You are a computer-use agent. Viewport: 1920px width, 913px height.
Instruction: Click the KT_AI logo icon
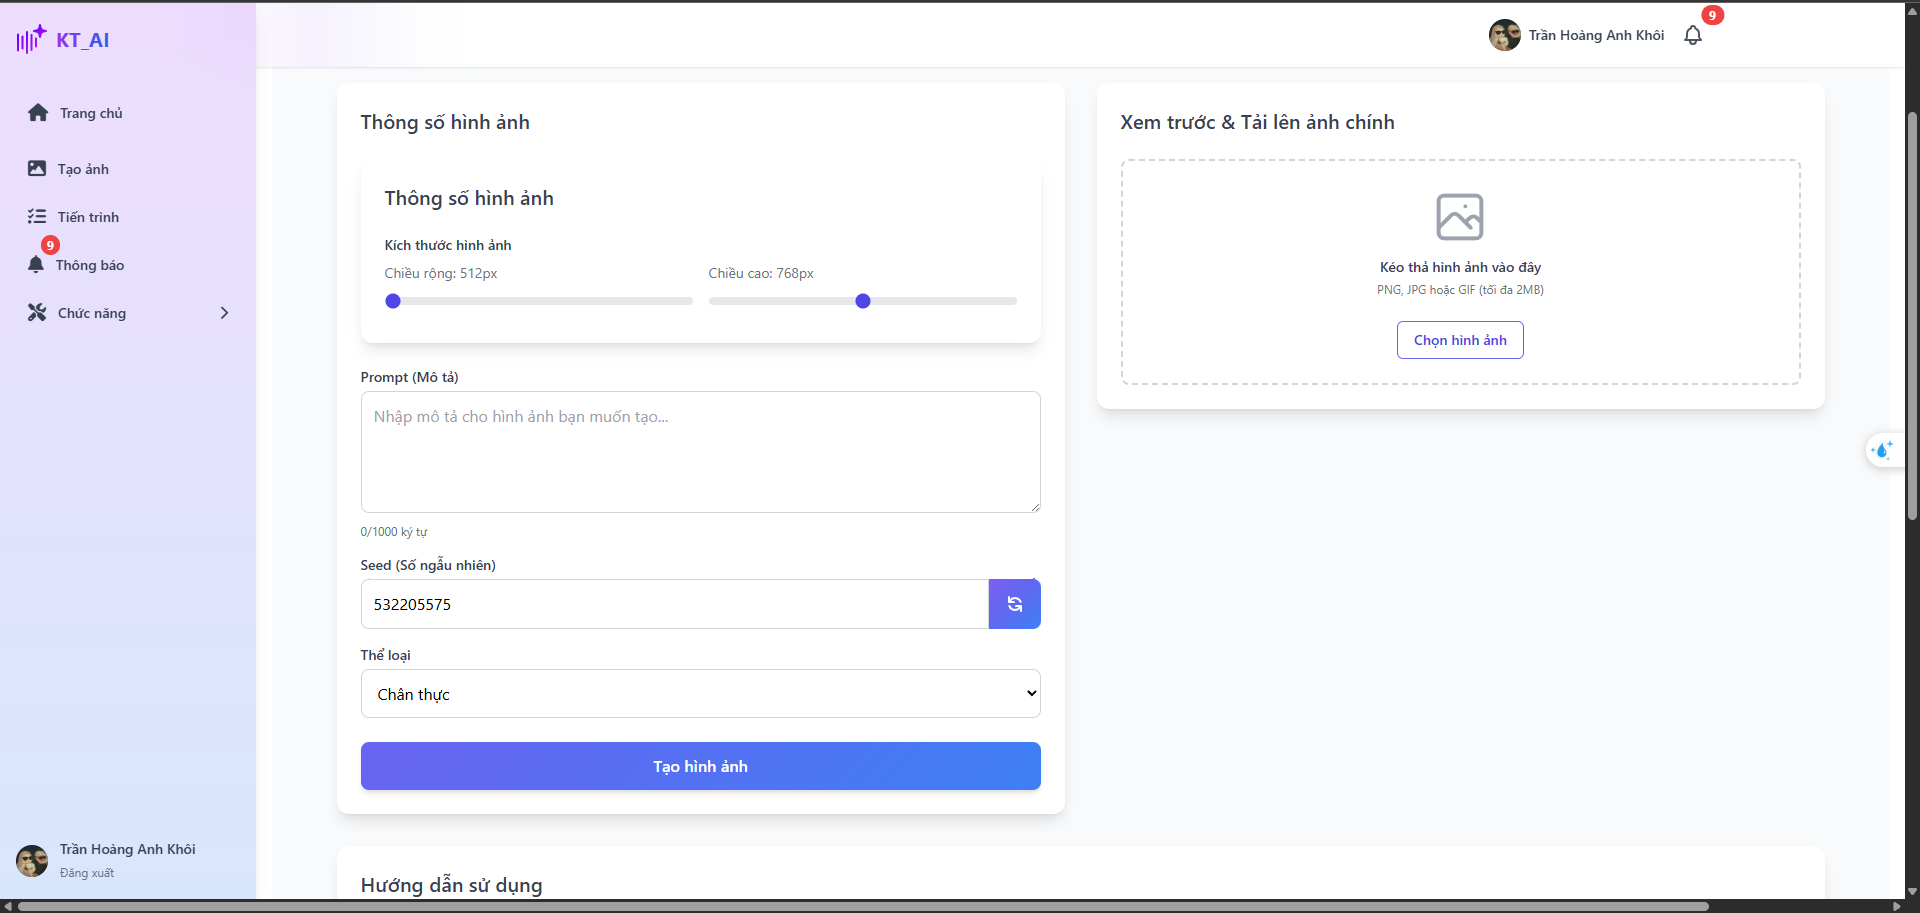point(31,39)
